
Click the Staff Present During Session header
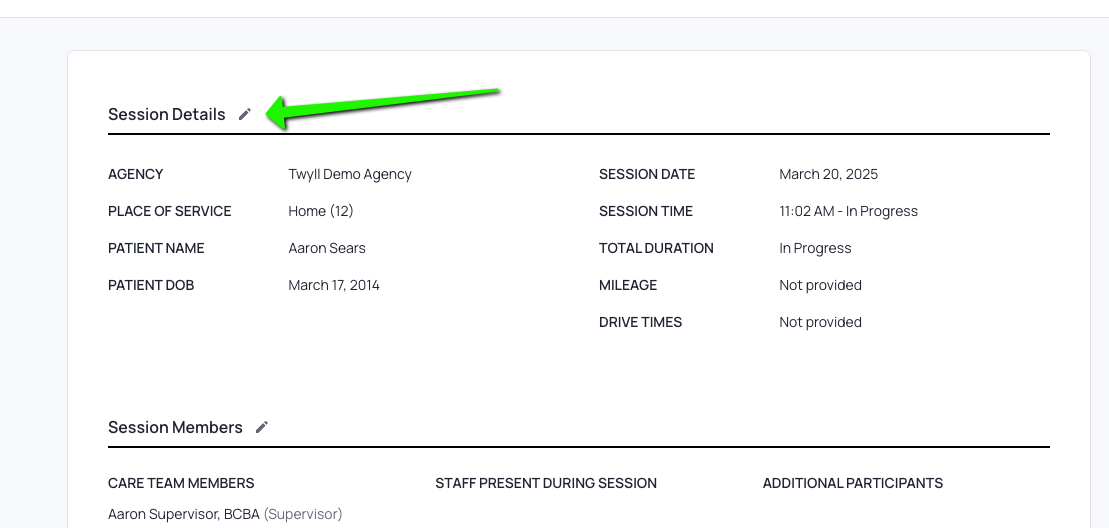pos(546,483)
